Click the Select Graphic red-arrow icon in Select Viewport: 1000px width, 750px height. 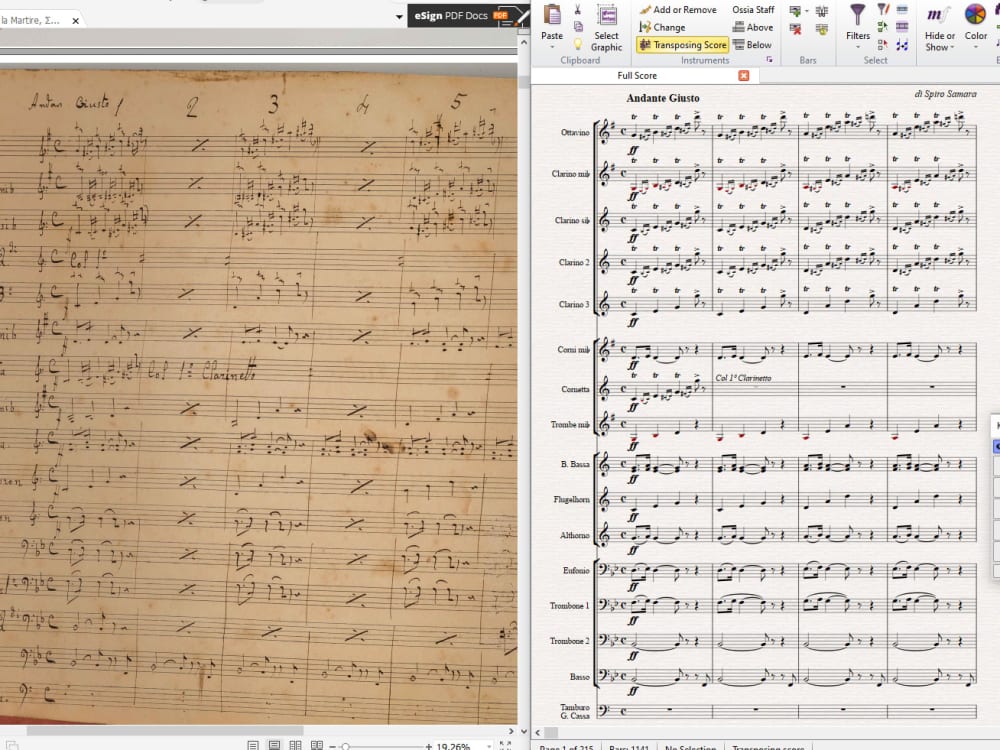click(883, 45)
